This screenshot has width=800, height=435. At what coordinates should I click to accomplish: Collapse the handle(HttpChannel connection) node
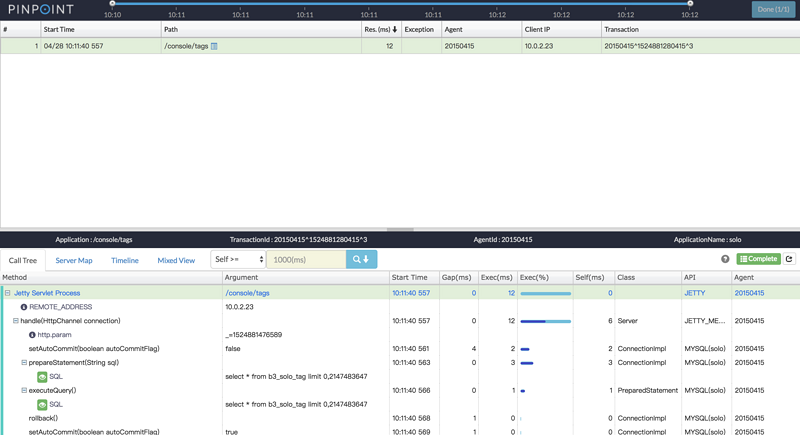pos(16,321)
